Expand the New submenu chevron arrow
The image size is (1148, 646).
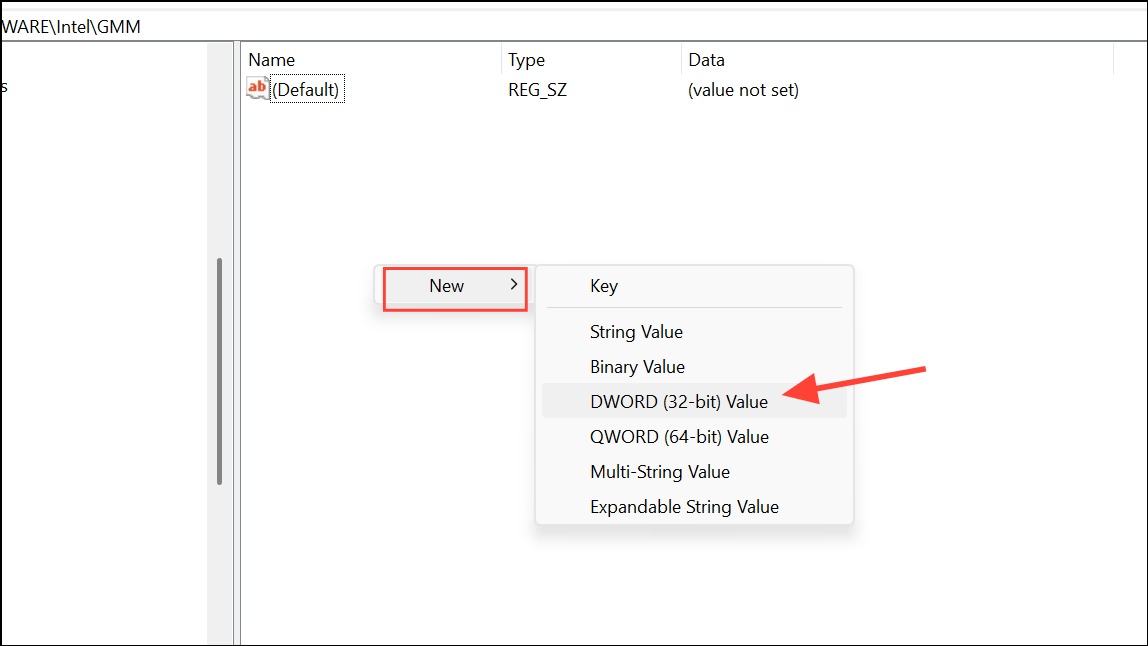point(514,284)
